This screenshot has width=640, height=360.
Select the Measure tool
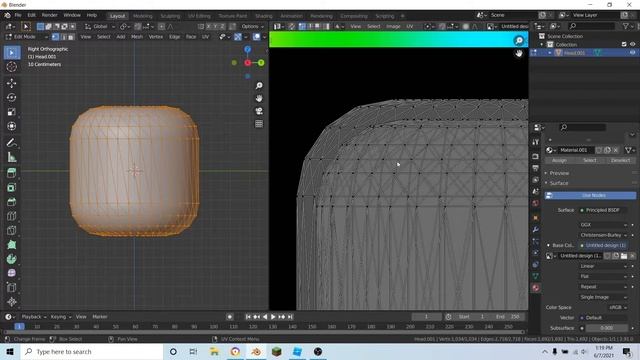pyautogui.click(x=11, y=157)
